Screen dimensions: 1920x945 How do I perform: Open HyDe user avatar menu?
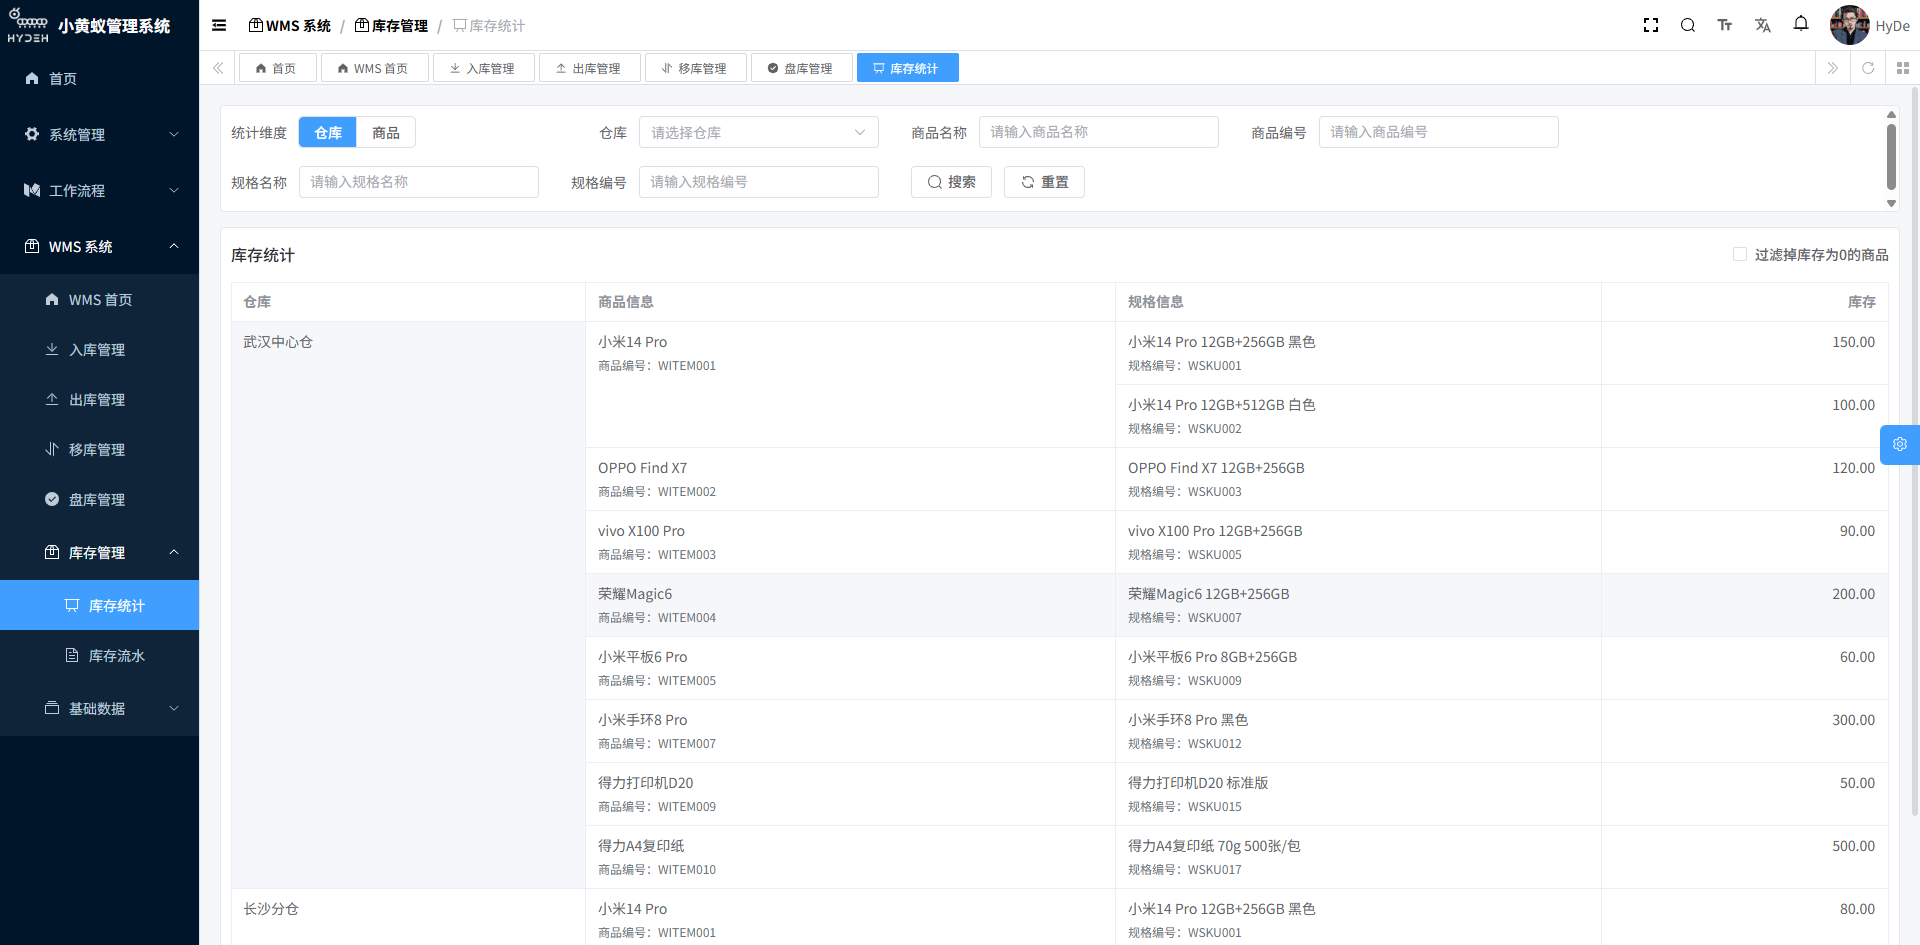(1869, 25)
